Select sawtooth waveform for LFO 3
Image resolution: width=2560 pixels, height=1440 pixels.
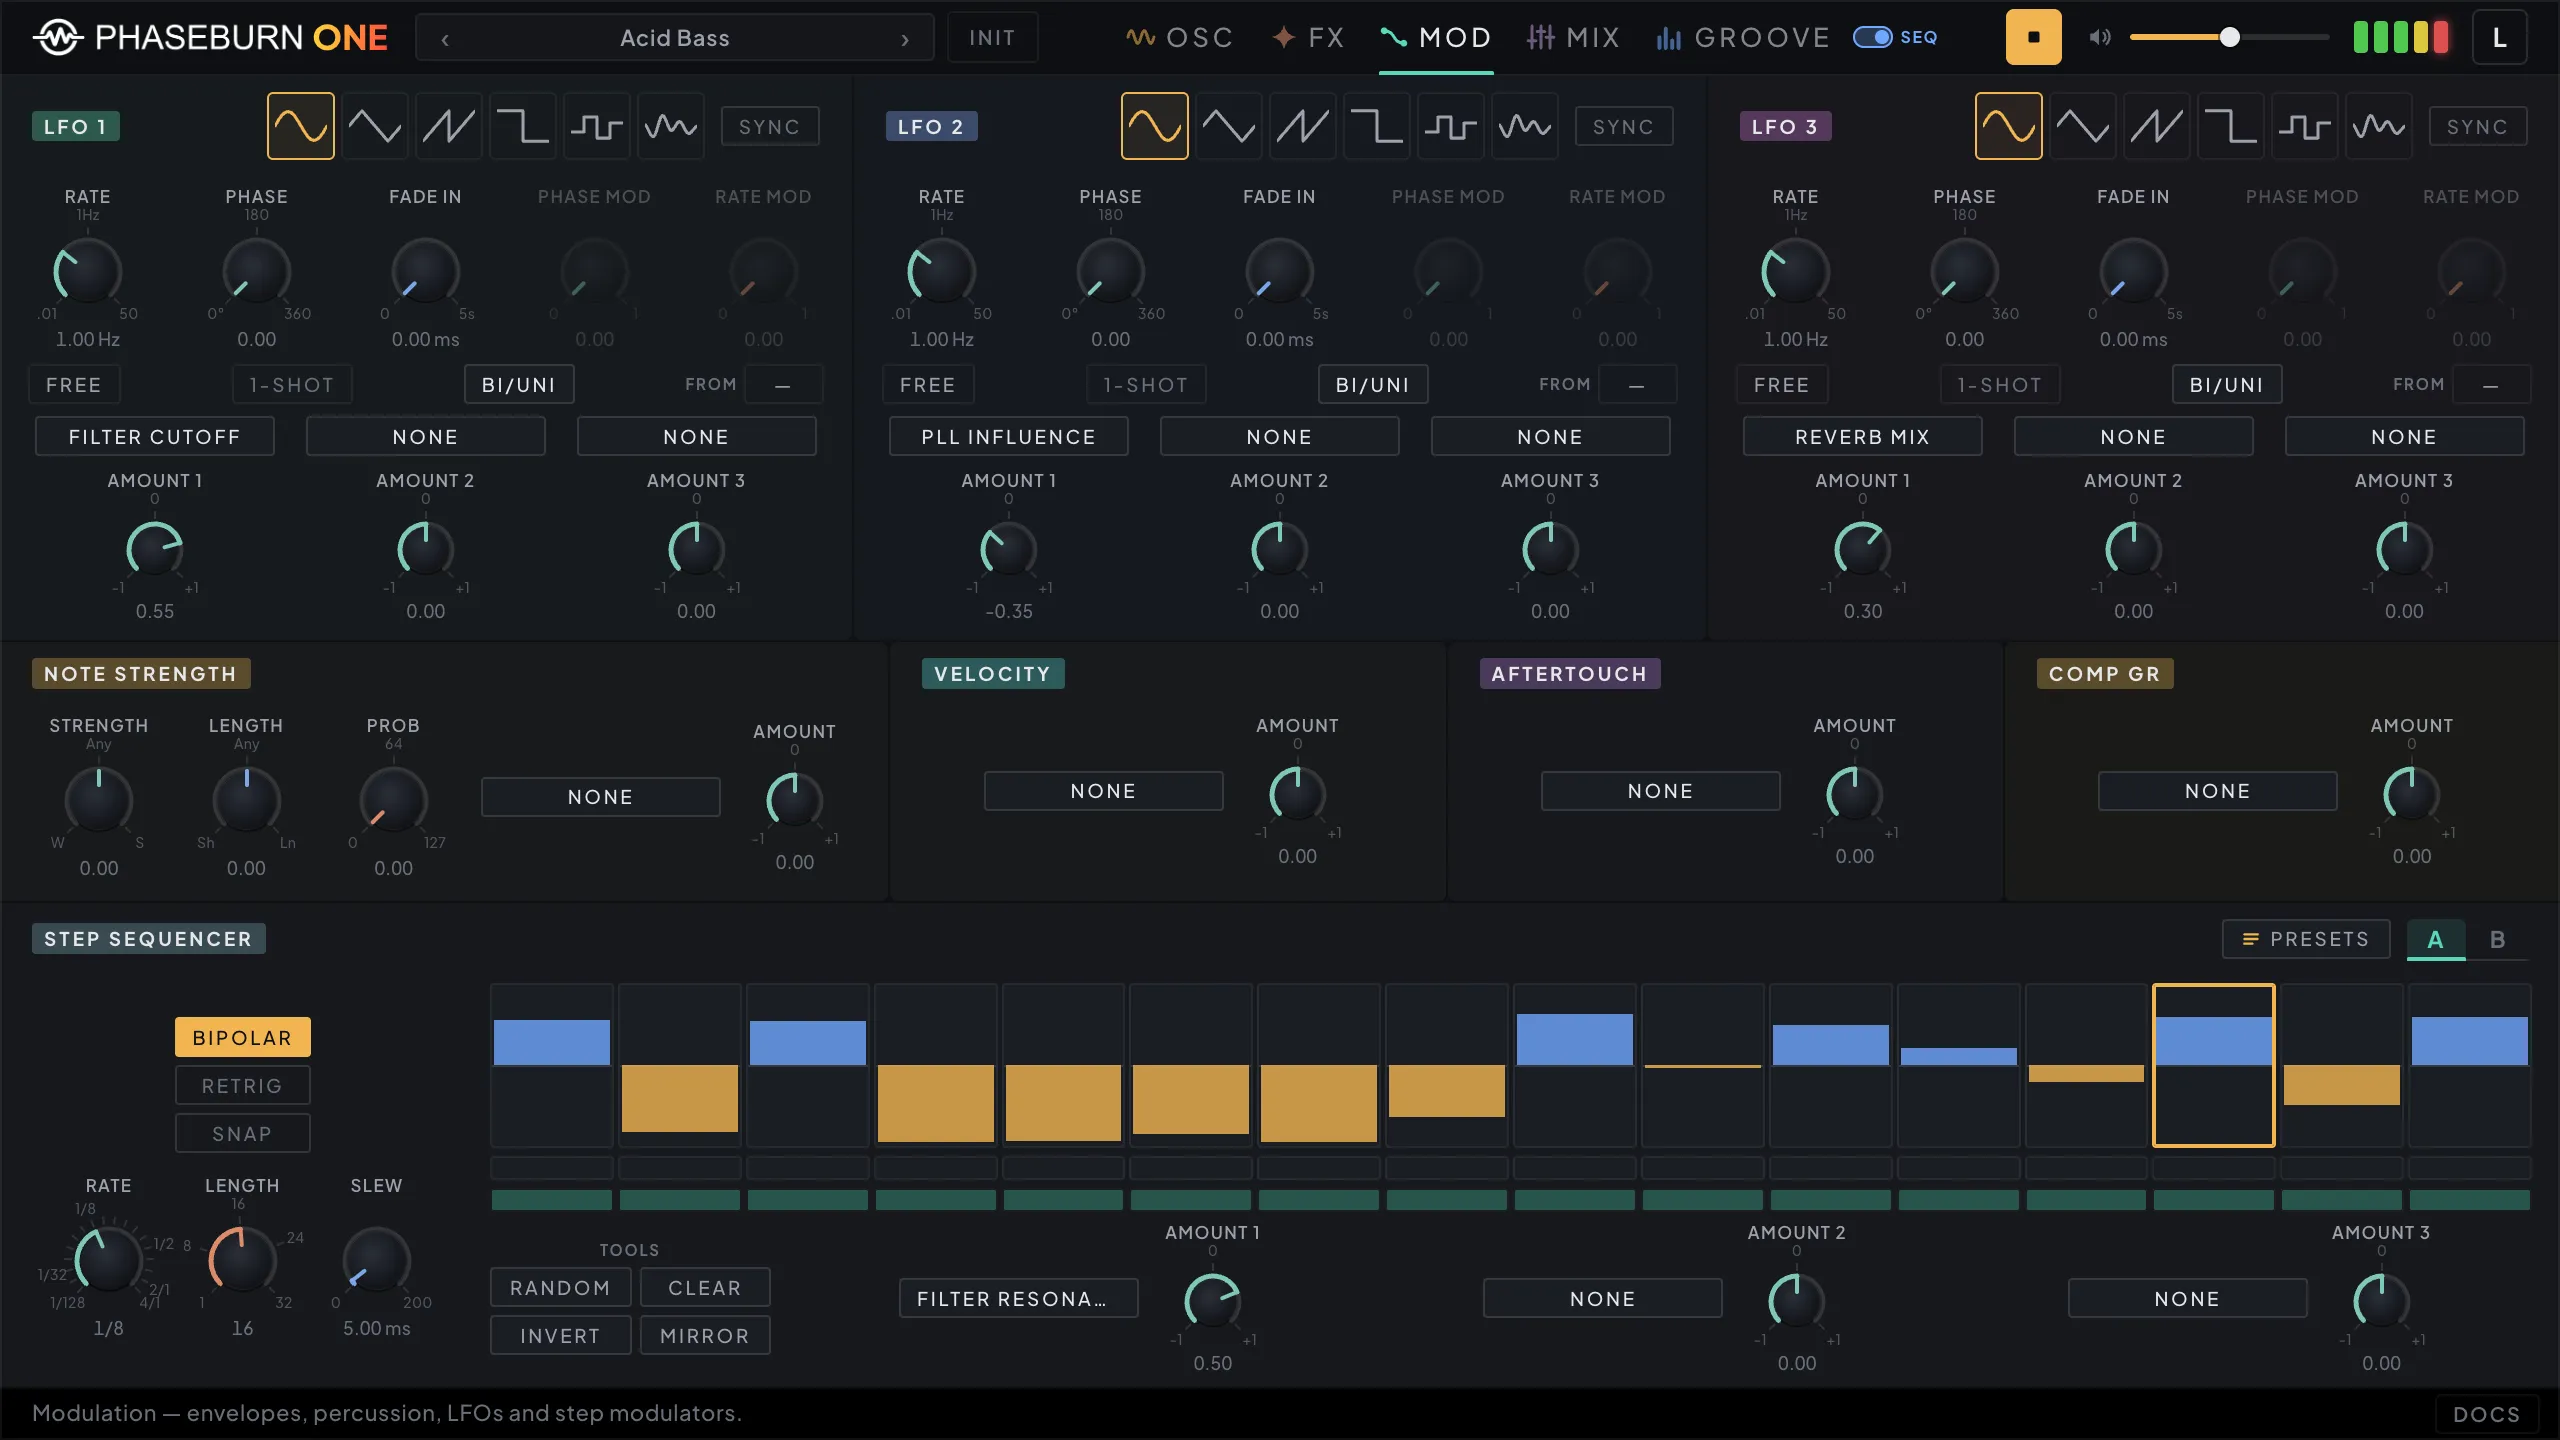click(2157, 126)
